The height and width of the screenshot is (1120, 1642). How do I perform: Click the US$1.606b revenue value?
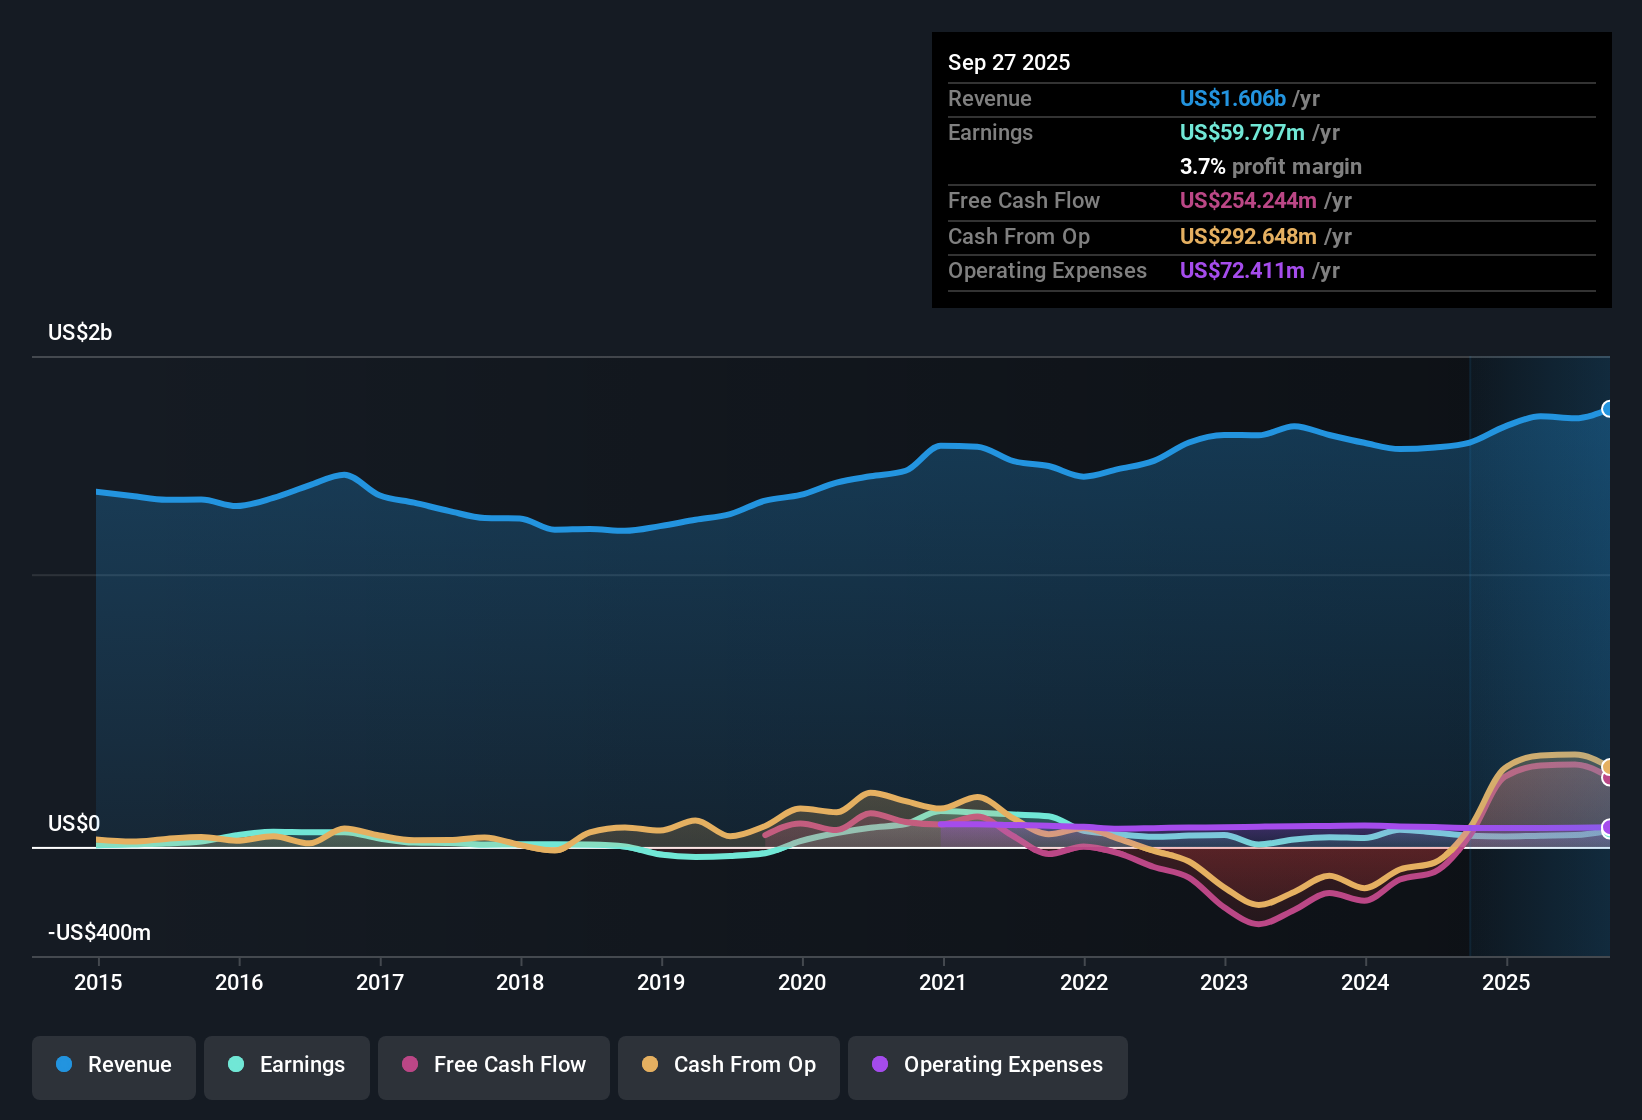(1232, 98)
